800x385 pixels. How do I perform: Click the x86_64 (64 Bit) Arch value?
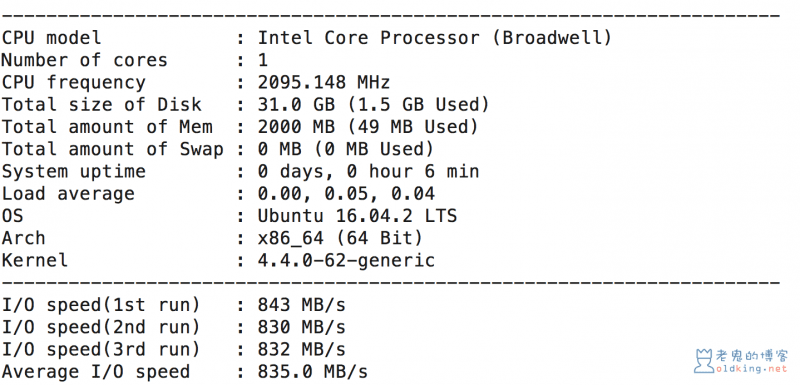(x=340, y=238)
